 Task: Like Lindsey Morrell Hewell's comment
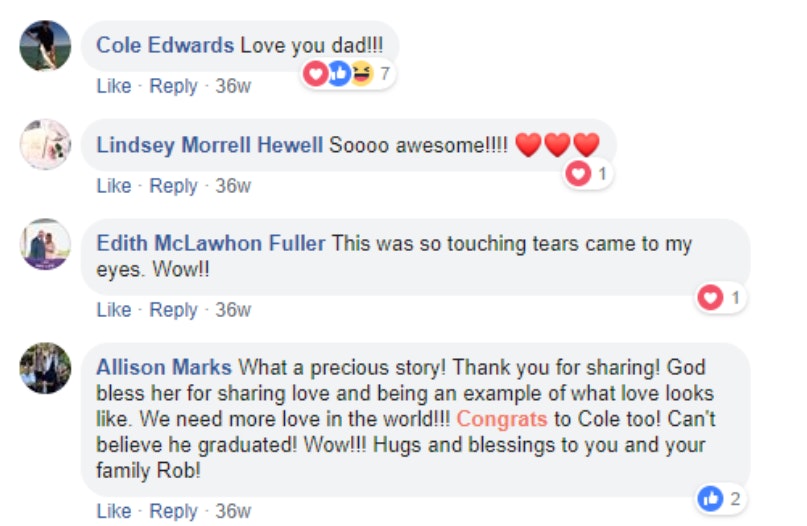coord(114,186)
